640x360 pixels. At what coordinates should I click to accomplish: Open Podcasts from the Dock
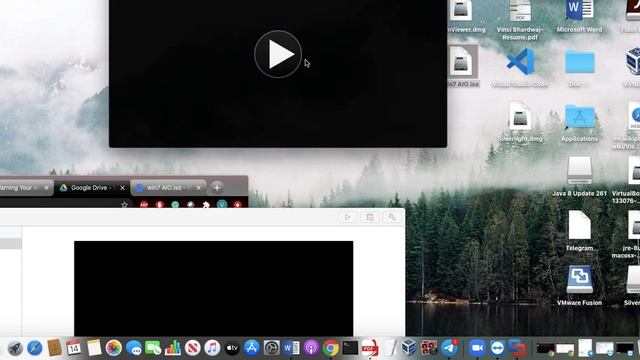pyautogui.click(x=311, y=348)
